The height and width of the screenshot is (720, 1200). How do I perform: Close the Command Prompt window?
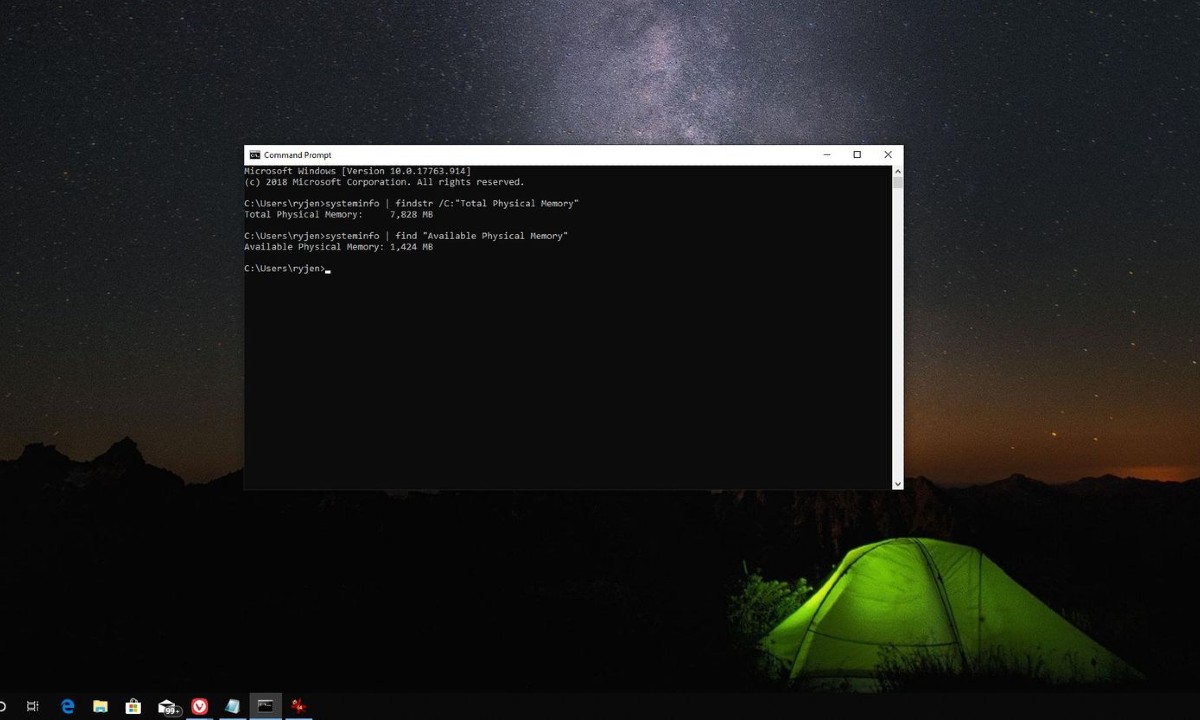(x=887, y=155)
